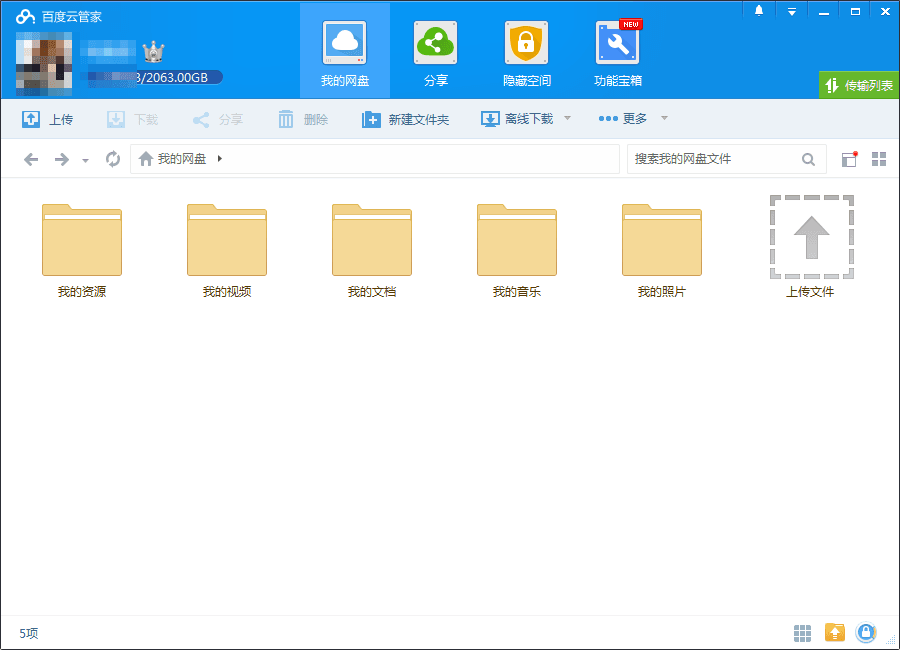The width and height of the screenshot is (900, 650).
Task: Refresh the current folder view
Action: coord(112,158)
